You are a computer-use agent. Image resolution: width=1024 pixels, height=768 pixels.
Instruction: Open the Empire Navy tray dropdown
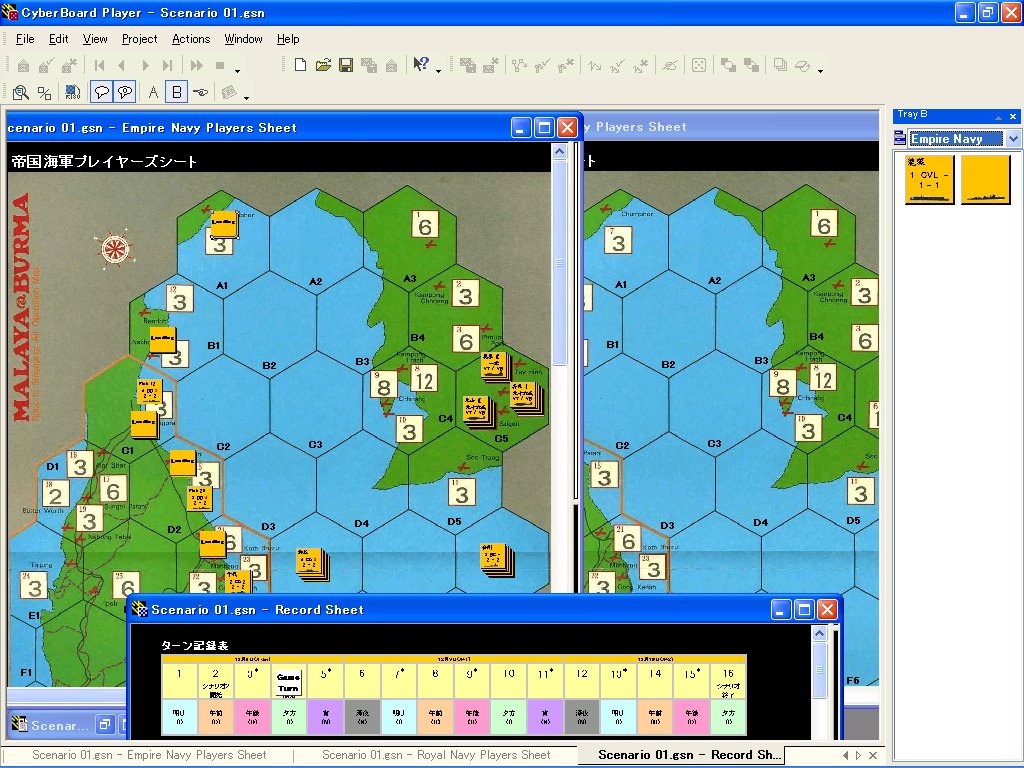[x=1013, y=138]
